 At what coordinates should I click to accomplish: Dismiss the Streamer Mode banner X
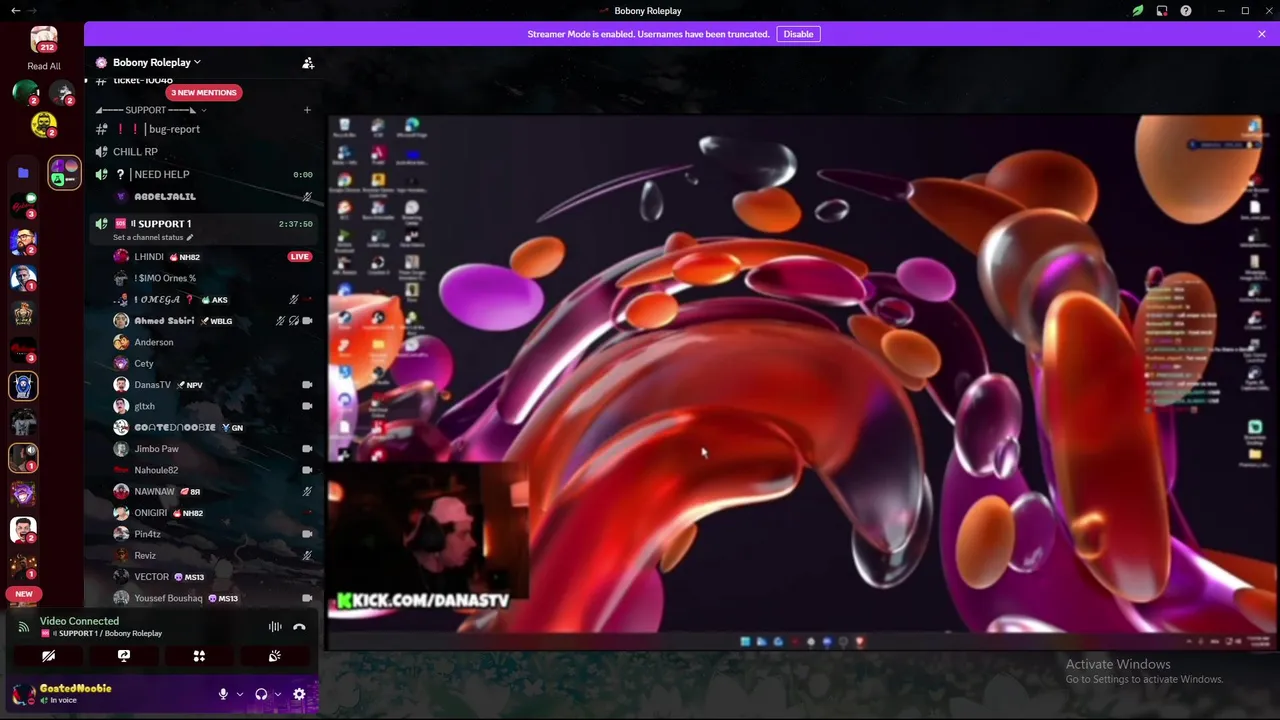(1262, 34)
